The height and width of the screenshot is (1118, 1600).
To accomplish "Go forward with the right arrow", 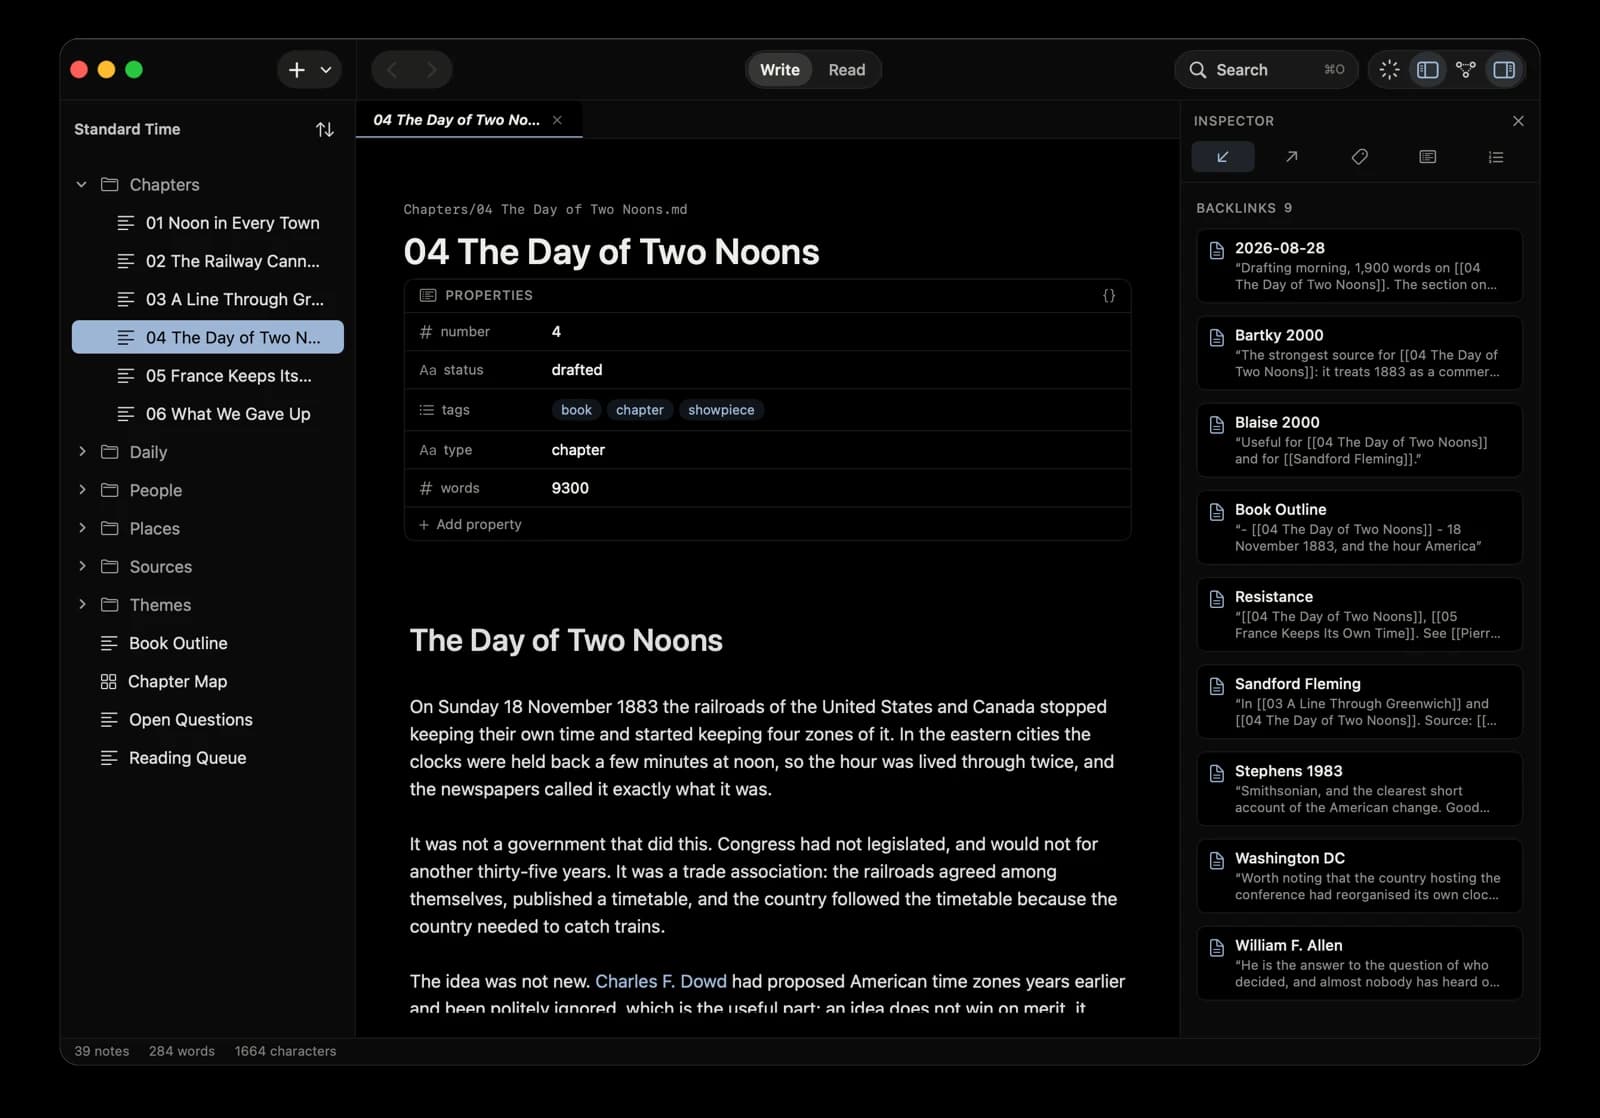I will point(431,70).
